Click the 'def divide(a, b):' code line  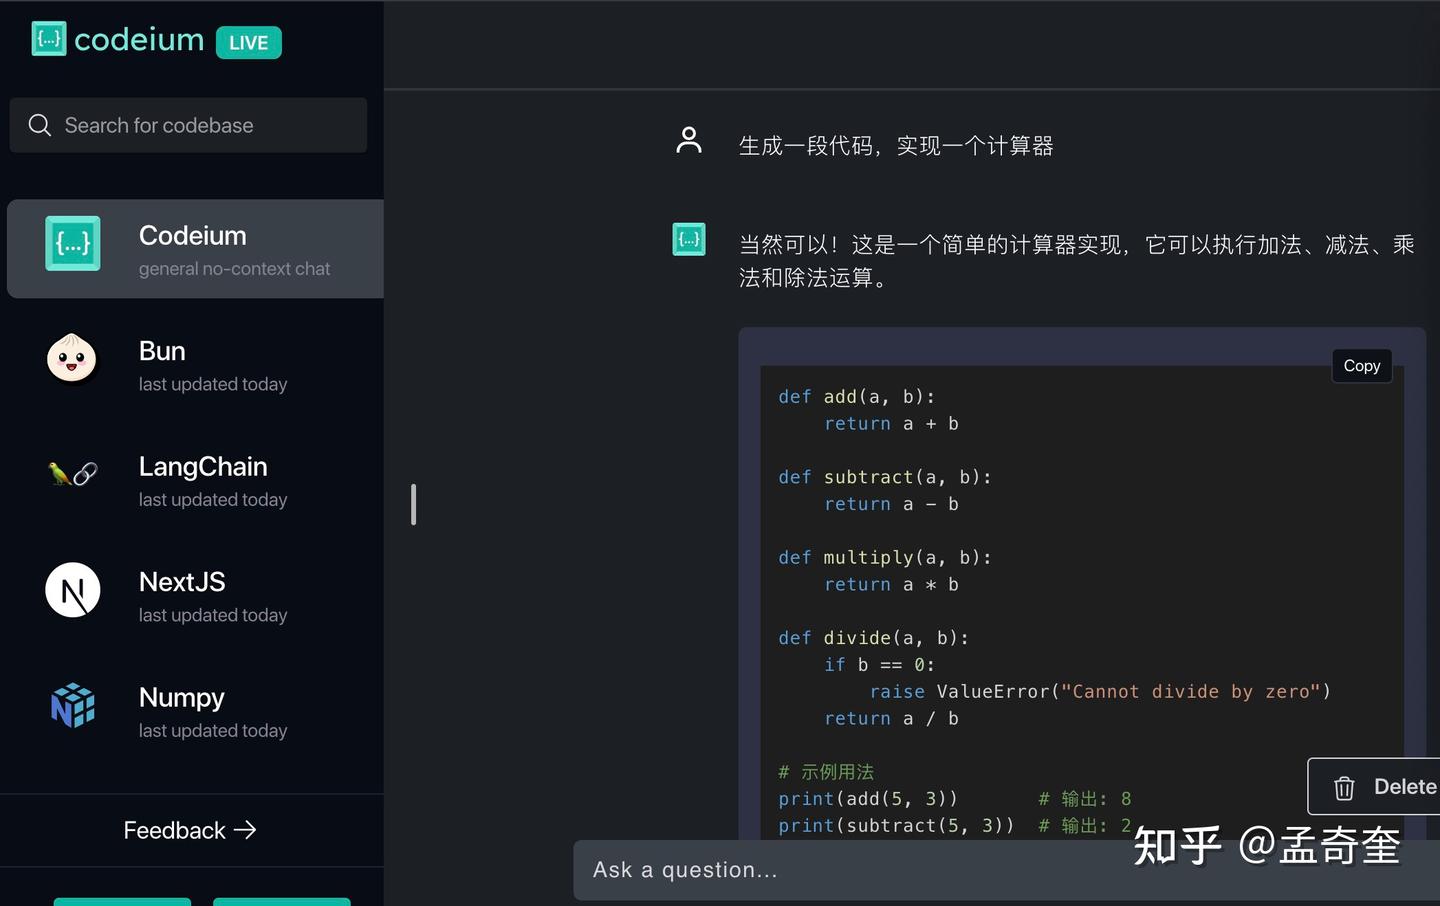click(x=874, y=638)
